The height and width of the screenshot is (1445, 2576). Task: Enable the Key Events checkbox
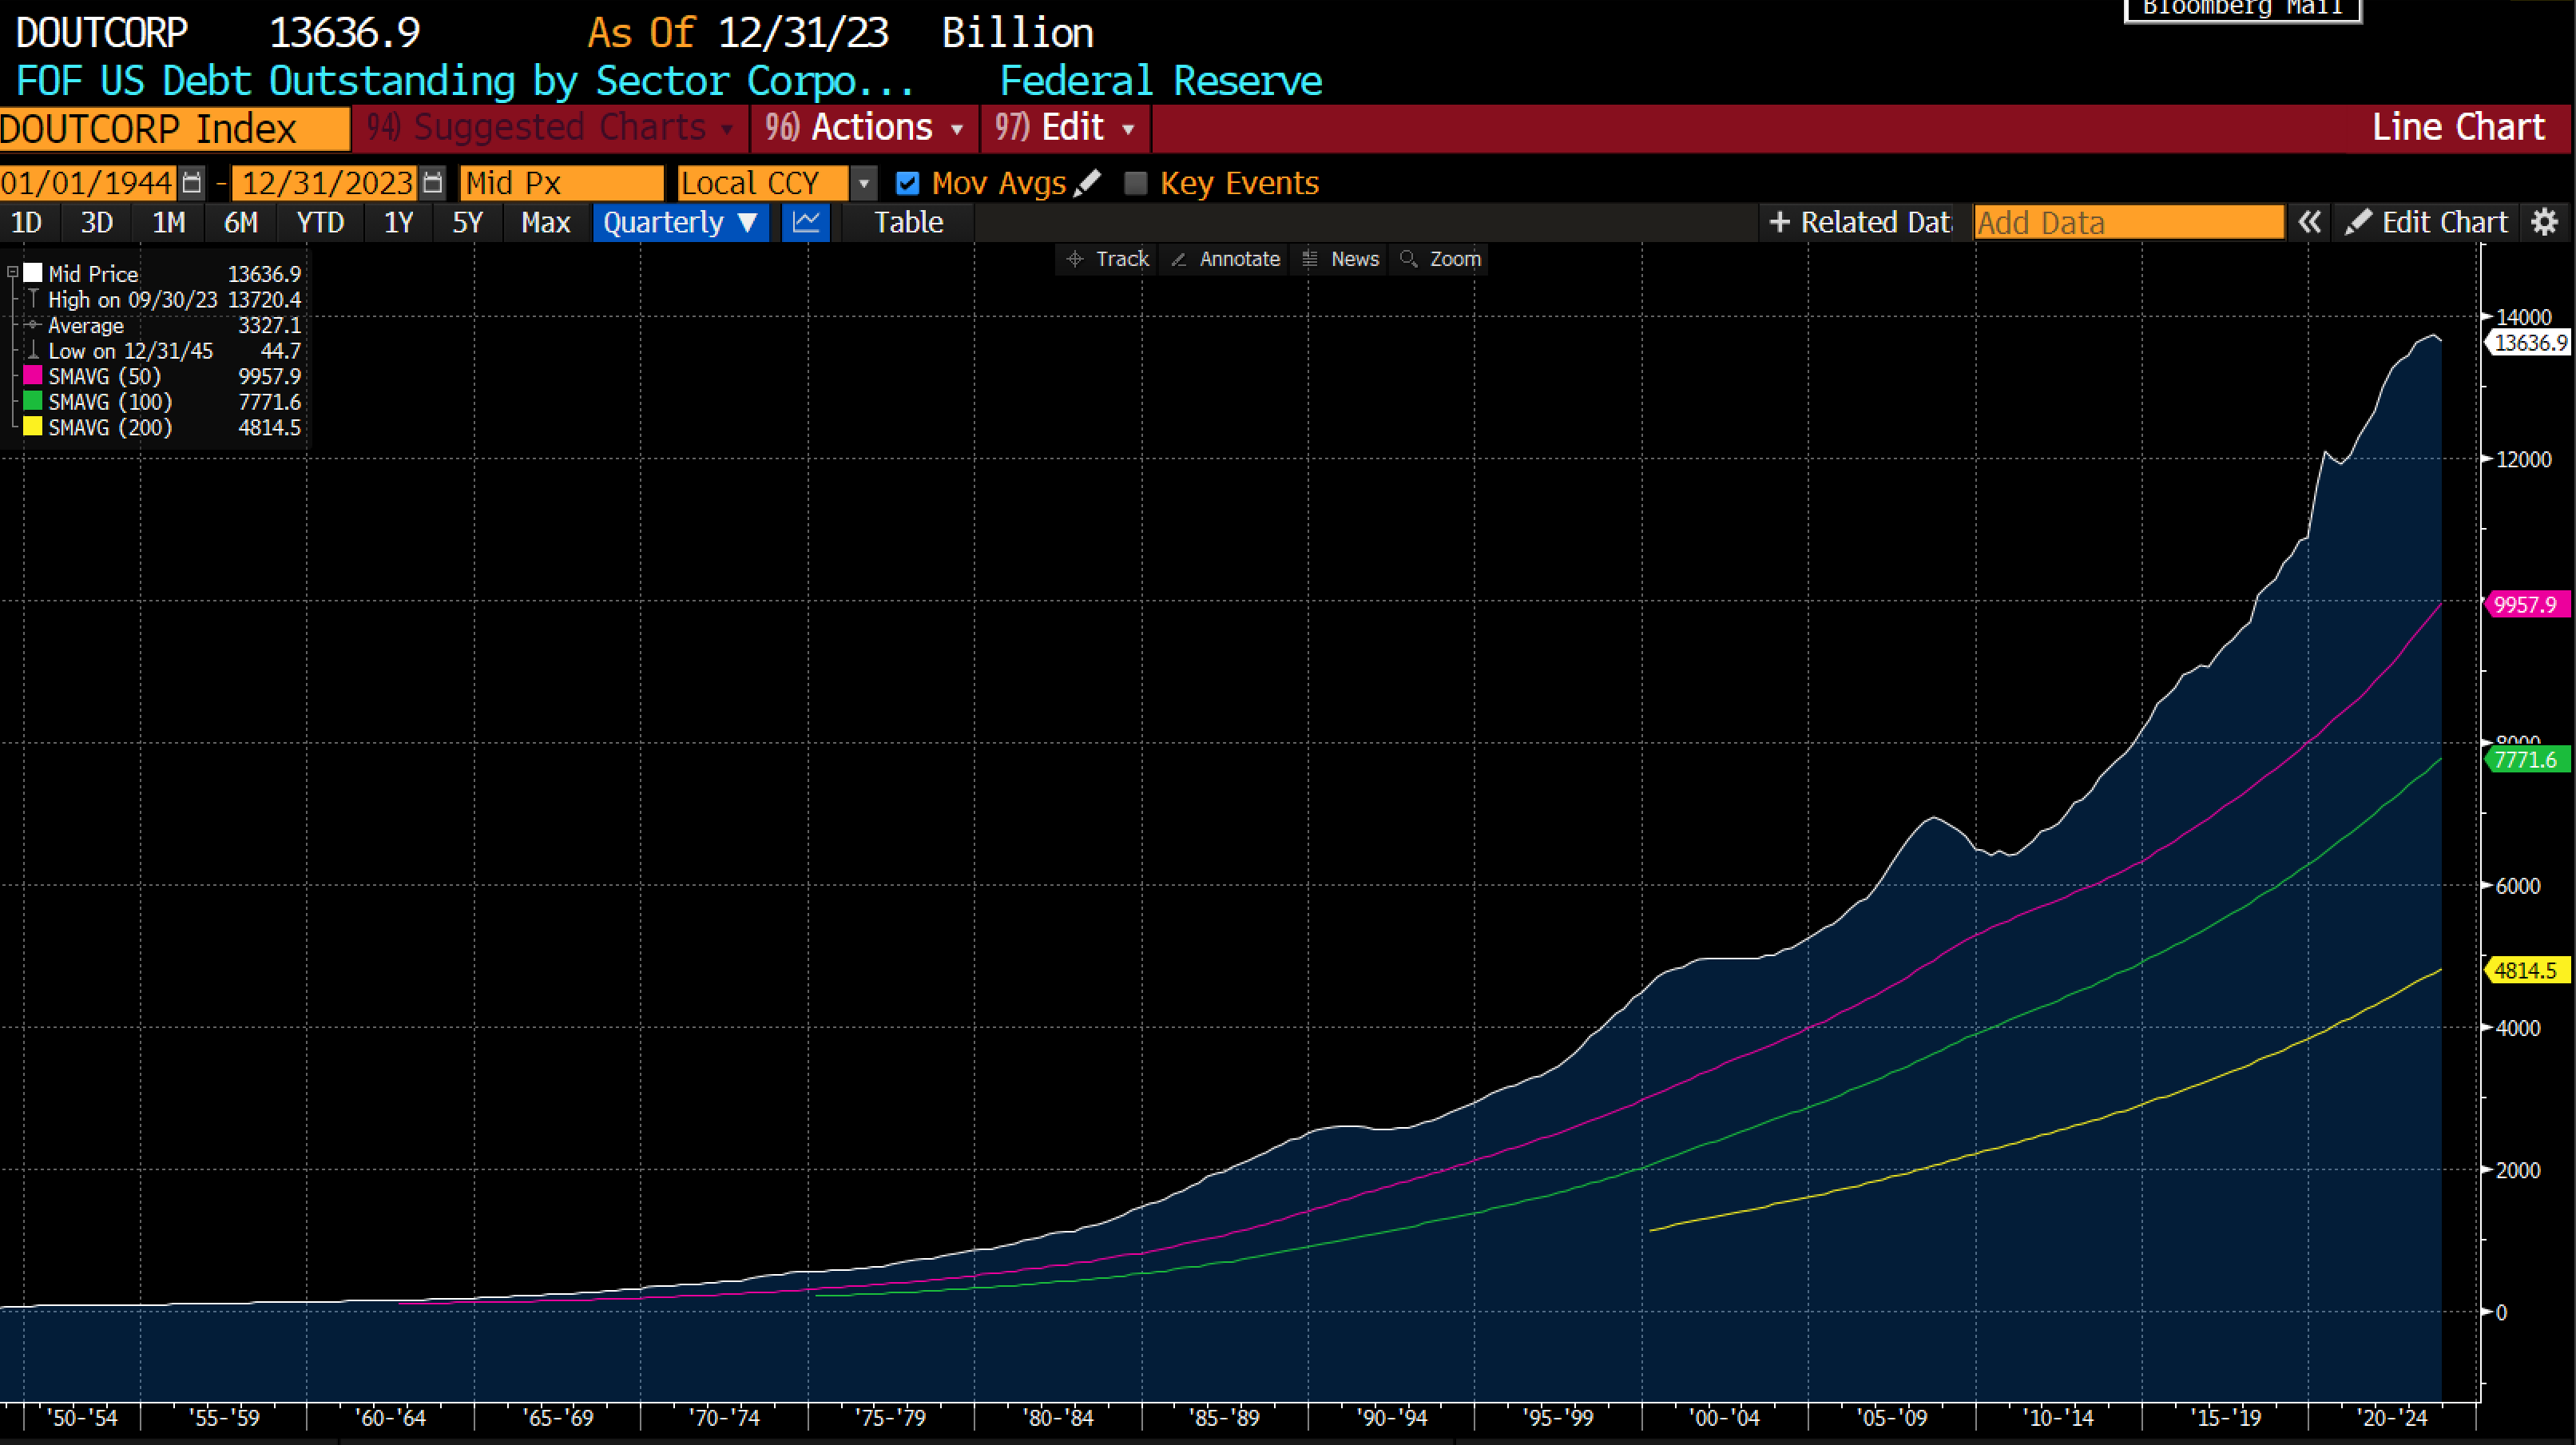pos(1136,183)
